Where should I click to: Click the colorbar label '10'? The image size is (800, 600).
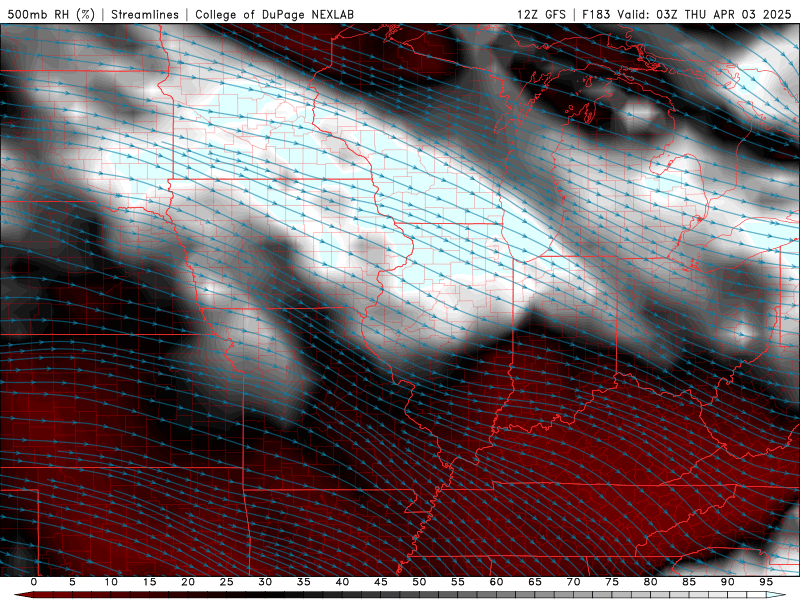(111, 582)
